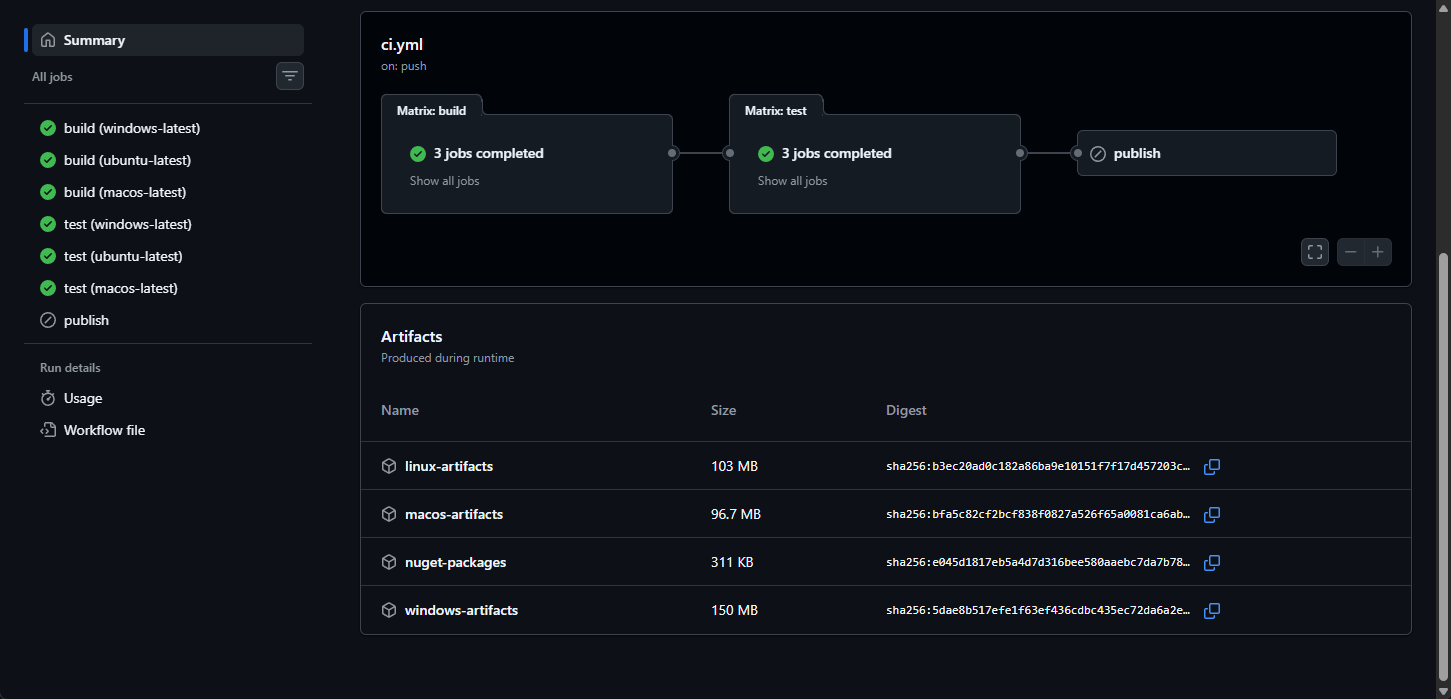Screen dimensions: 1451x699
Task: Expand Show all jobs under Matrix: test
Action: tap(792, 181)
